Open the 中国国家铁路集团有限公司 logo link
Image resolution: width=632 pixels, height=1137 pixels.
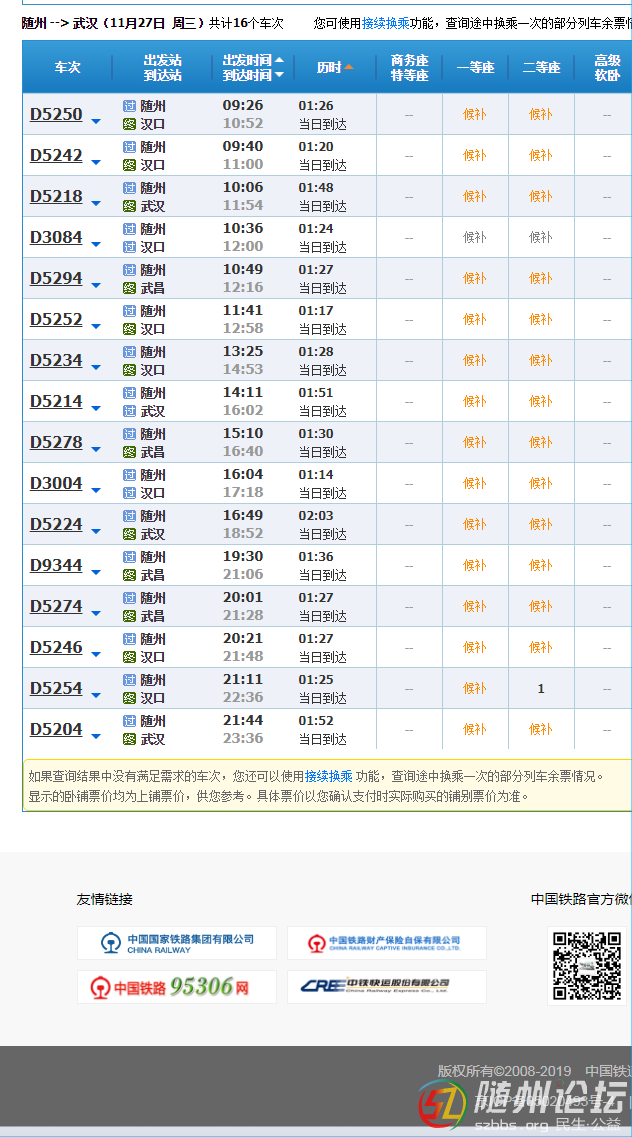(x=177, y=943)
